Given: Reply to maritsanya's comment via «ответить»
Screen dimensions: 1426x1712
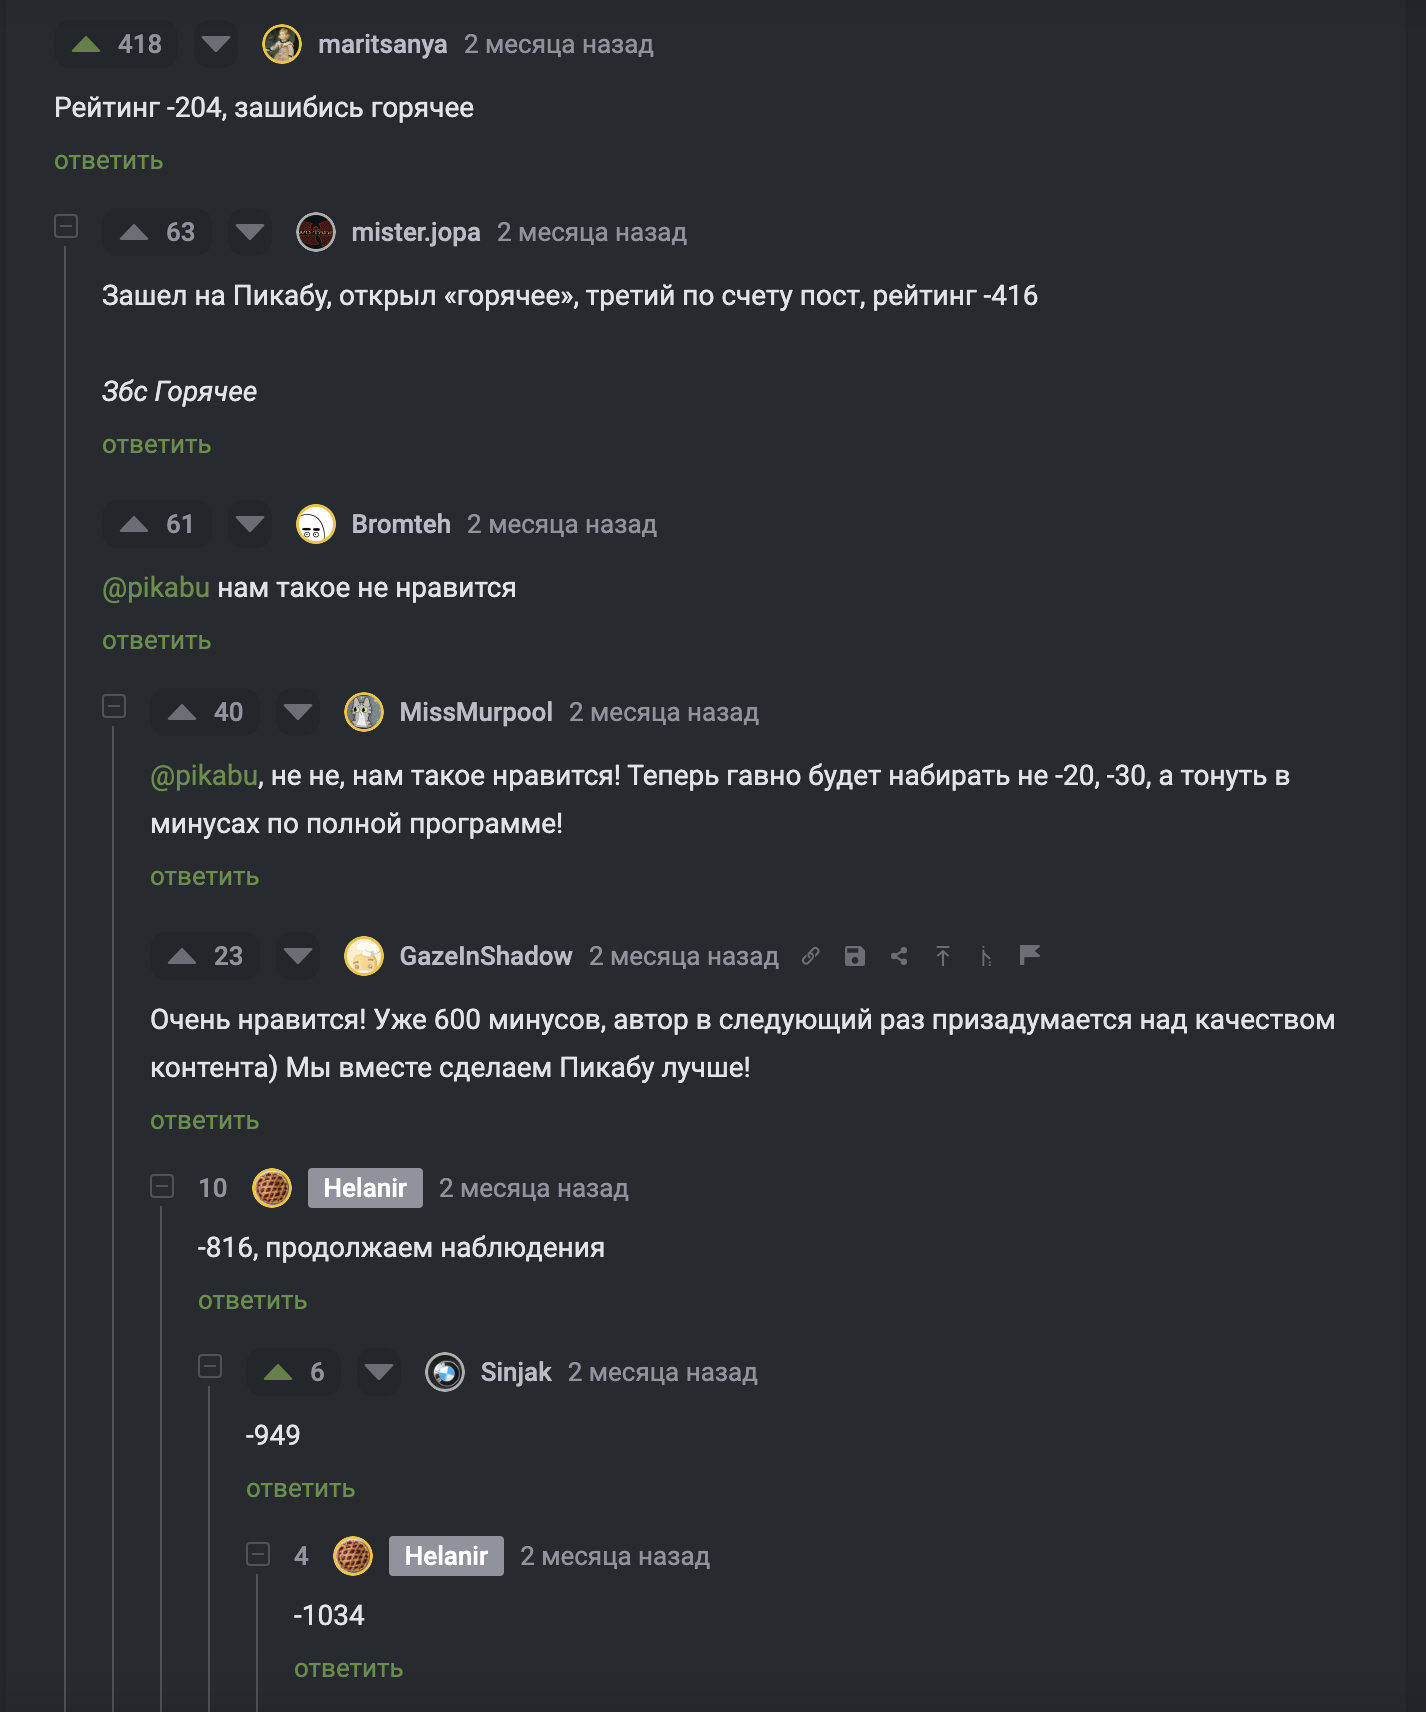Looking at the screenshot, I should tap(108, 161).
